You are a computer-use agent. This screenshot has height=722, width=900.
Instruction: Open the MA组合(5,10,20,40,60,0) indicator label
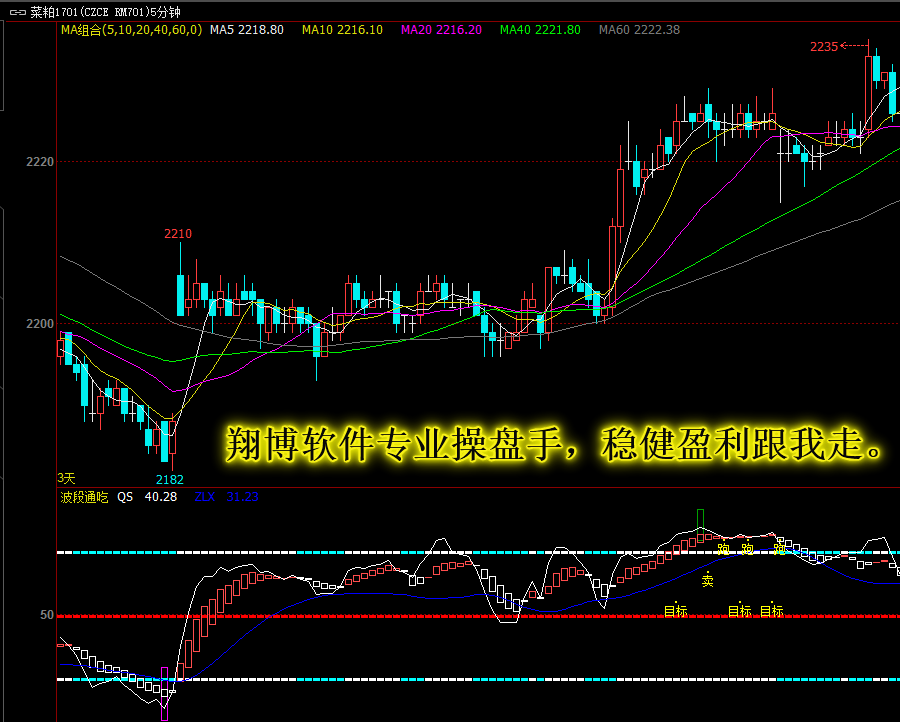click(131, 30)
